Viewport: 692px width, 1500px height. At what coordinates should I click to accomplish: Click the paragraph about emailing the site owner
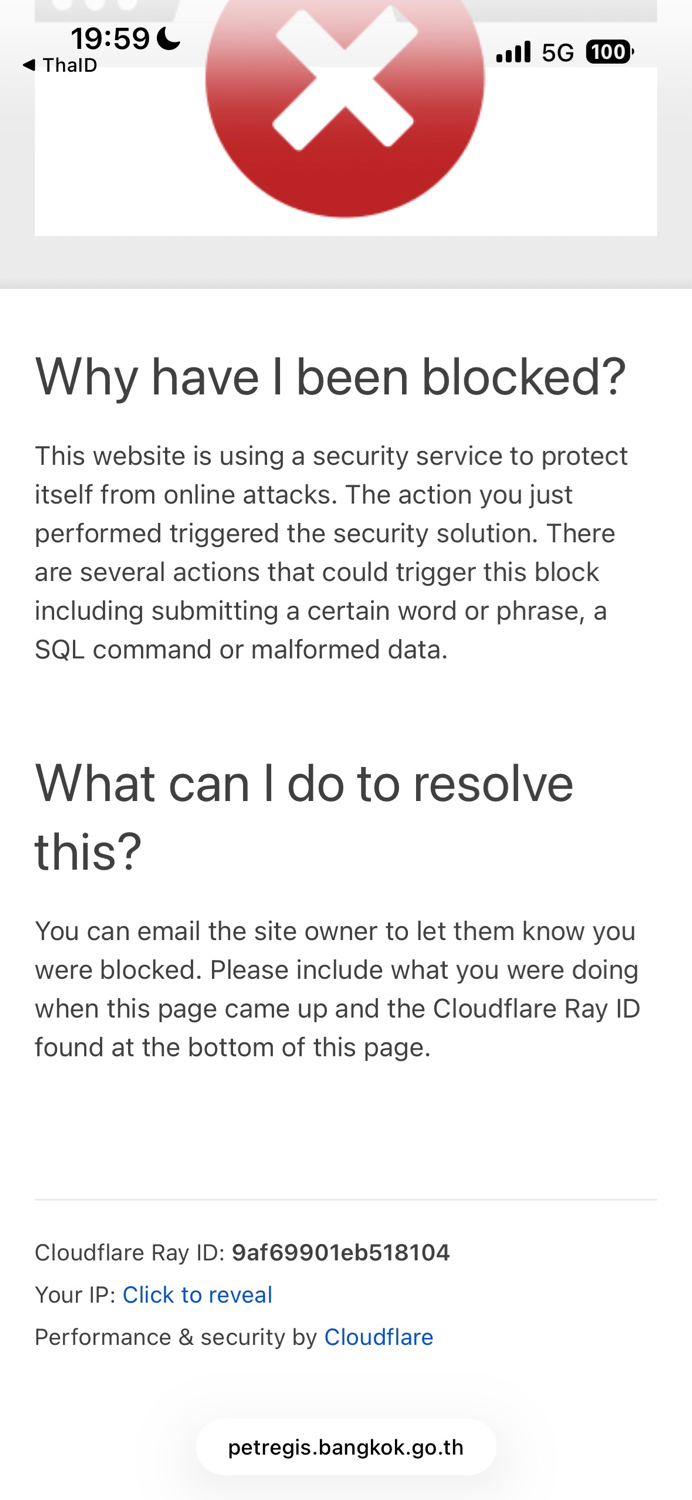[337, 989]
